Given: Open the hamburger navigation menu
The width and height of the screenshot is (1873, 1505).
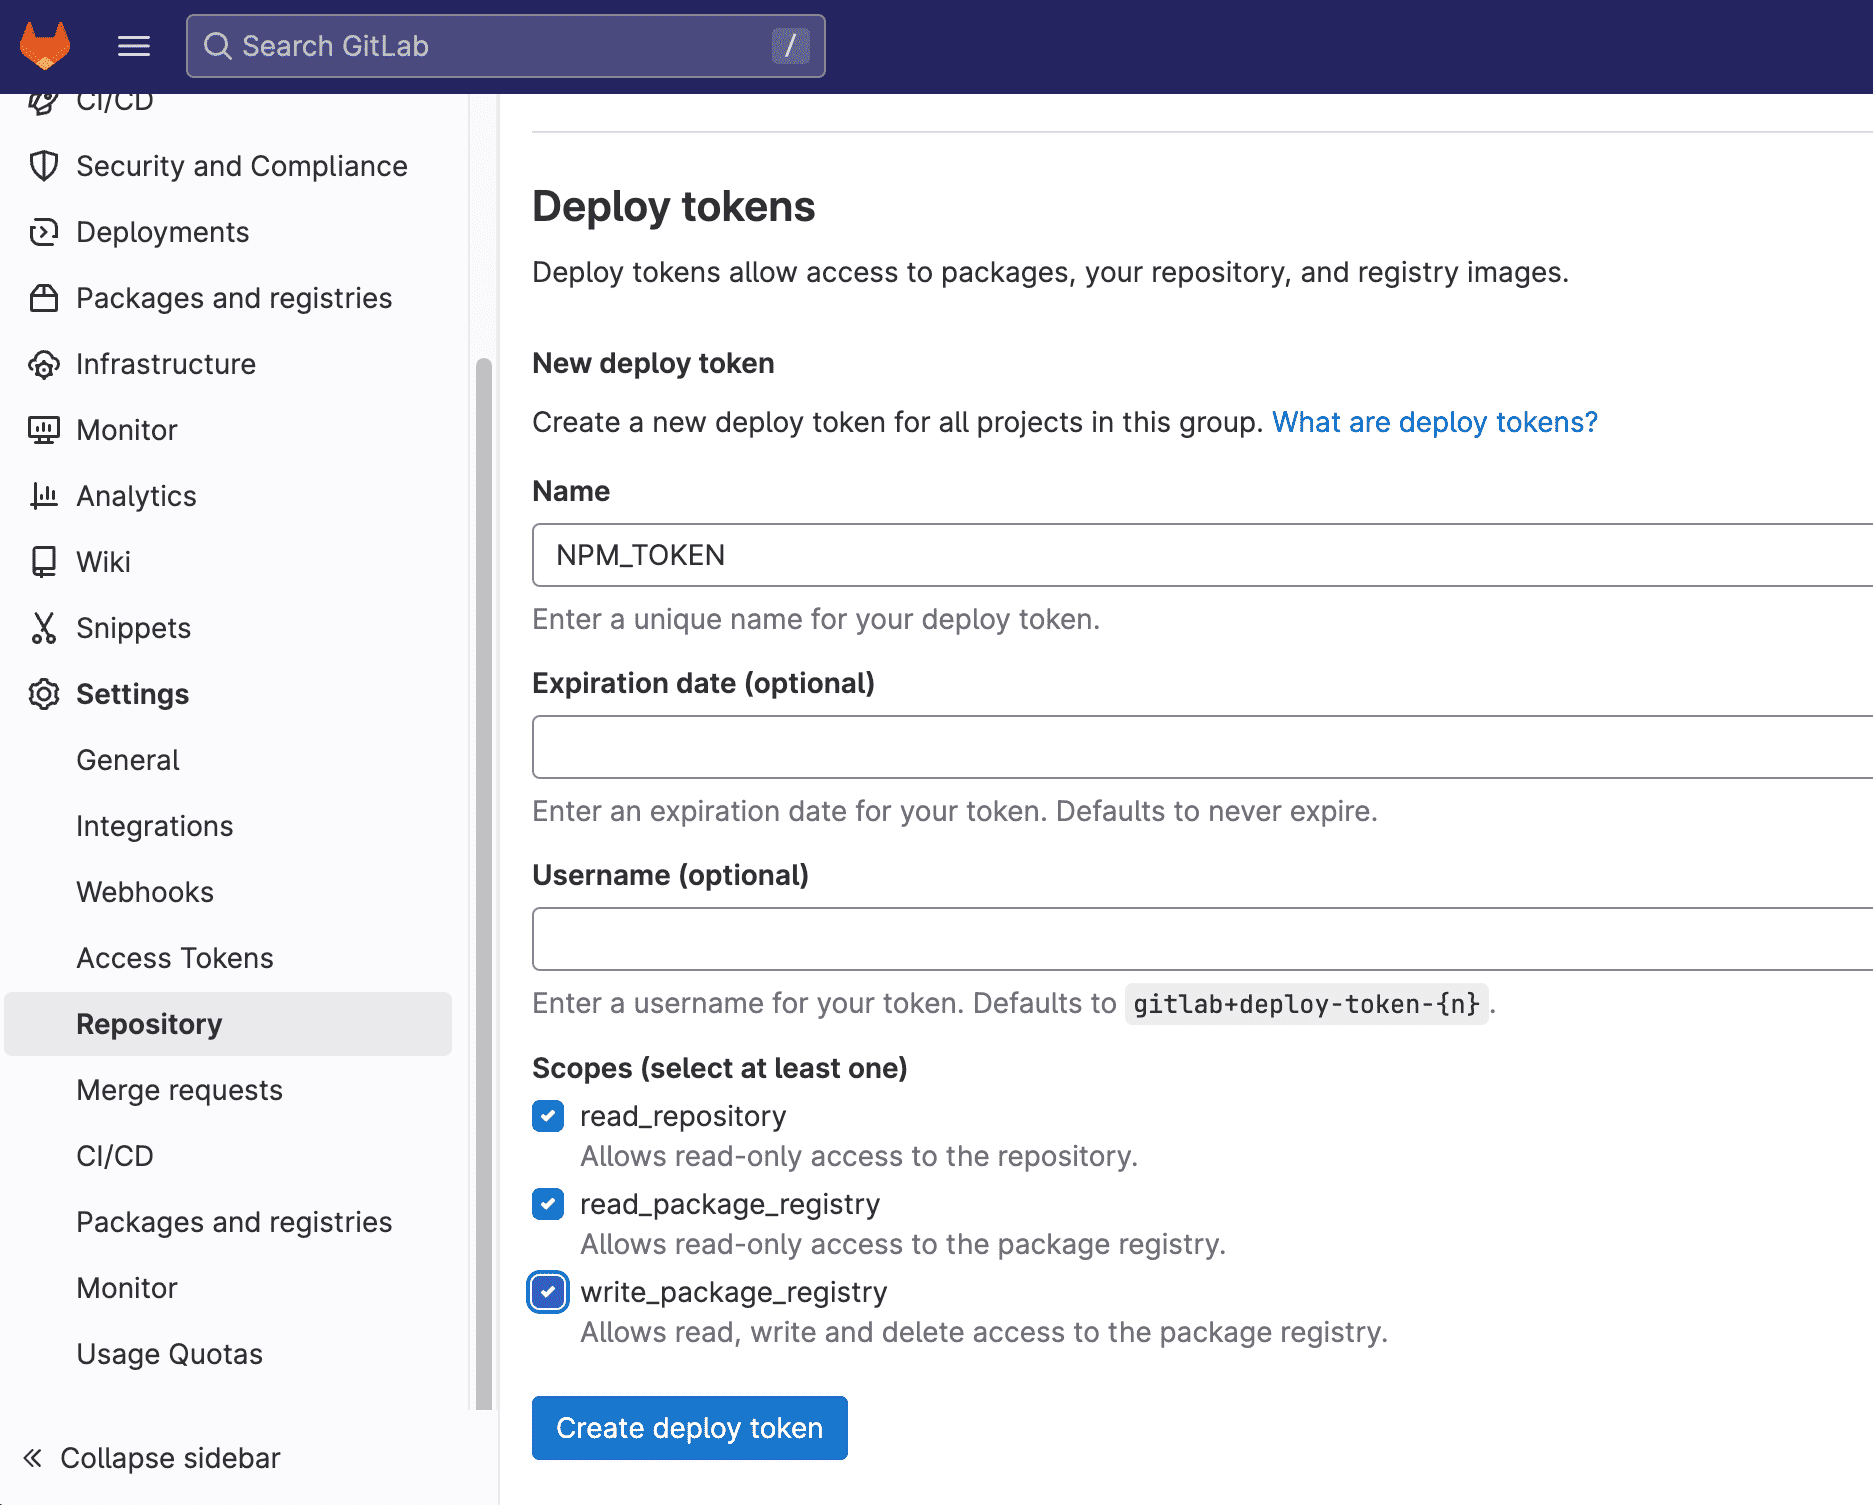Looking at the screenshot, I should (x=134, y=46).
